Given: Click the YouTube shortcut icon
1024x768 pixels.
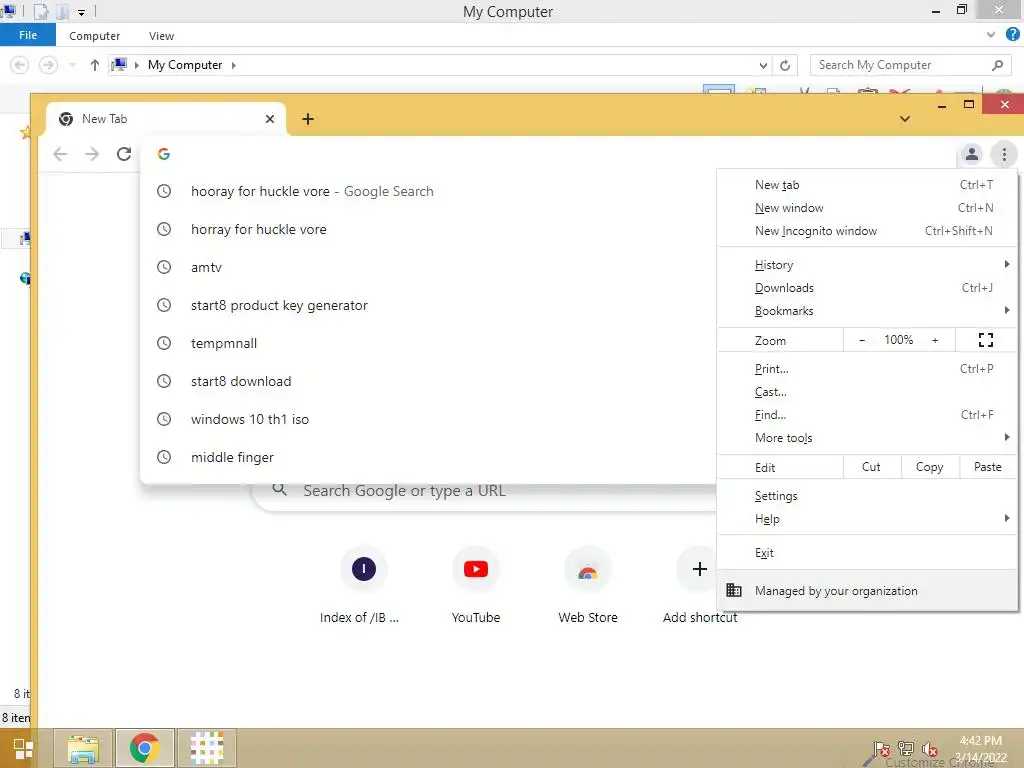Looking at the screenshot, I should tap(475, 569).
